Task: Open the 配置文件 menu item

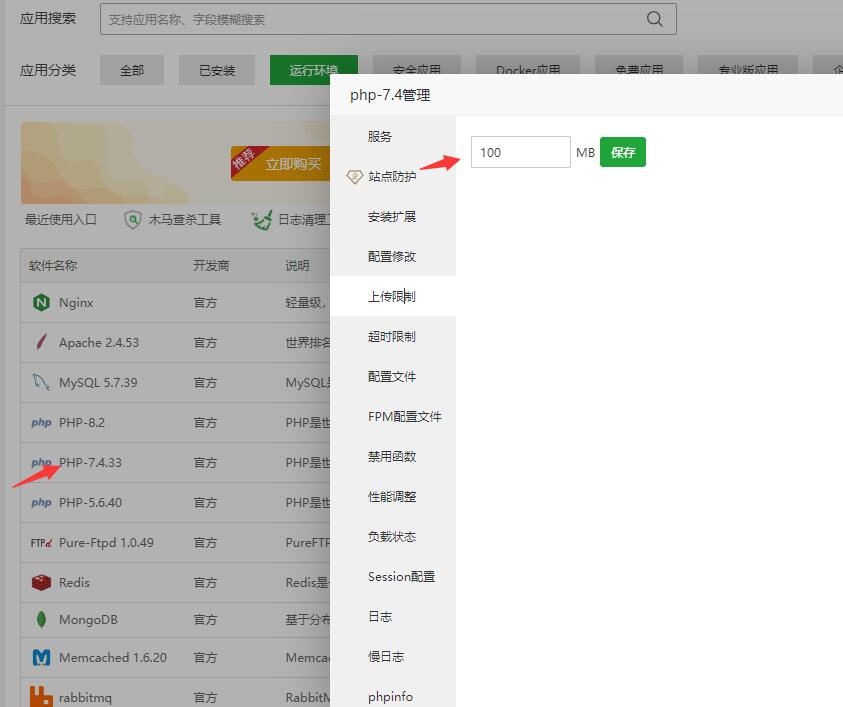Action: [393, 376]
